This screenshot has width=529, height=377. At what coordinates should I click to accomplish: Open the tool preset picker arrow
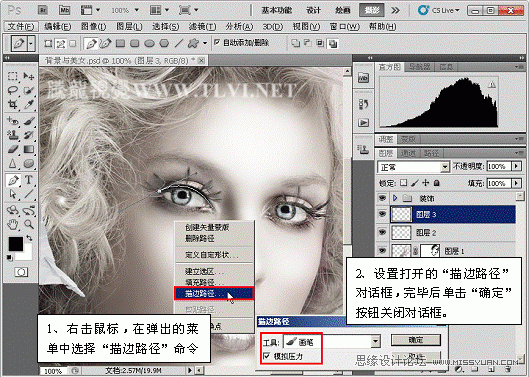click(x=31, y=43)
